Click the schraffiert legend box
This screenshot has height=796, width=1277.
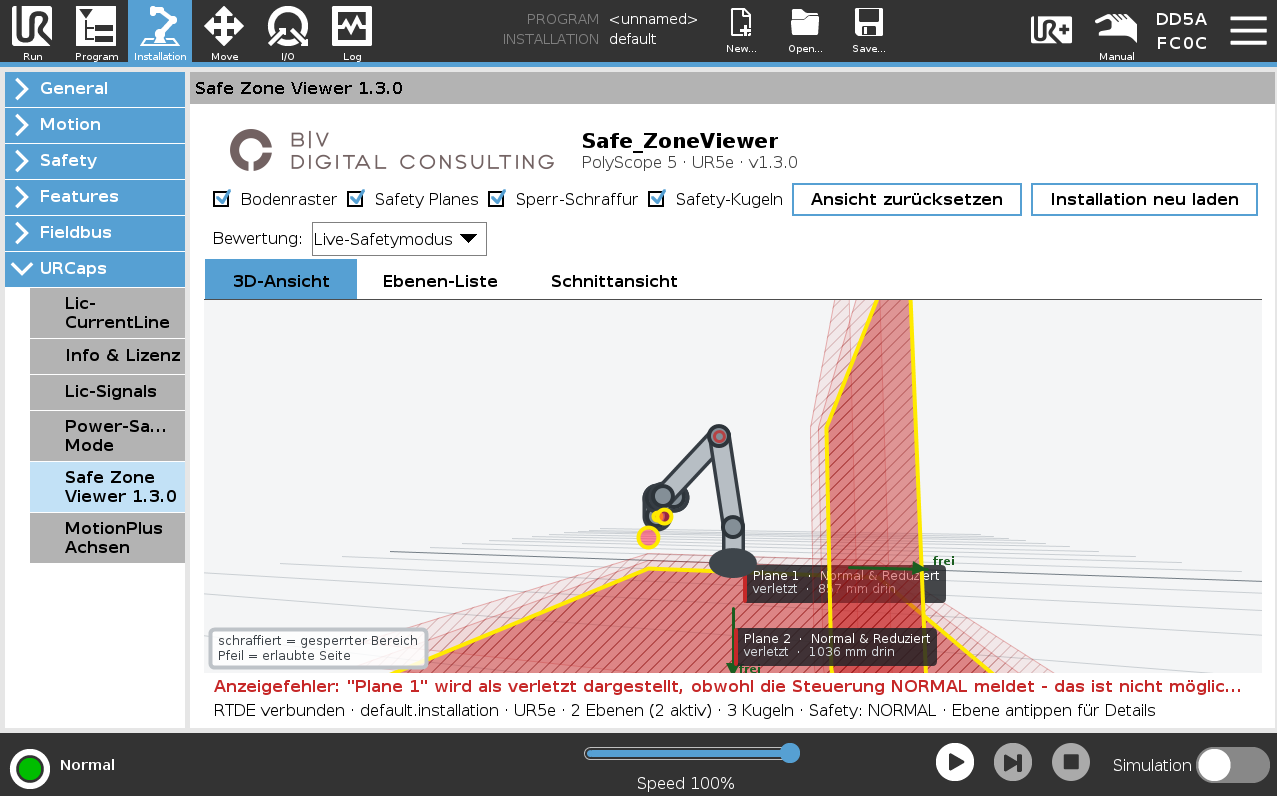point(318,648)
